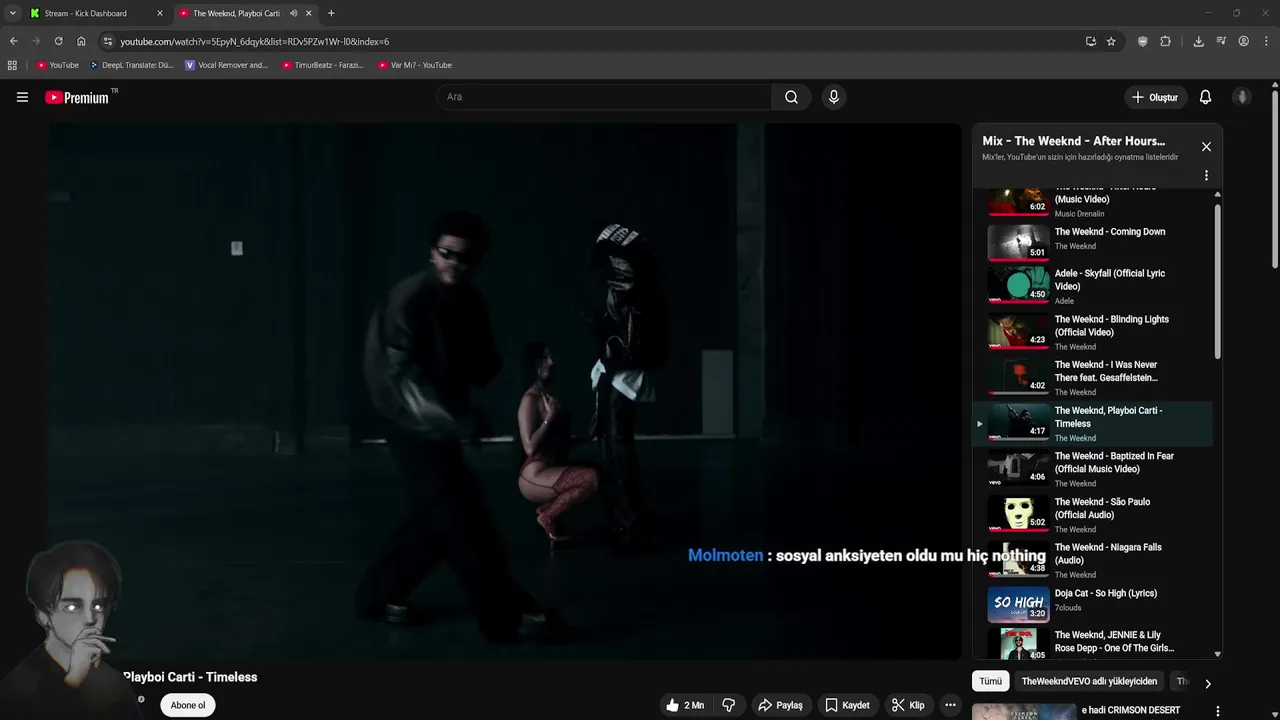Click the Oluştur create button

tap(1154, 97)
